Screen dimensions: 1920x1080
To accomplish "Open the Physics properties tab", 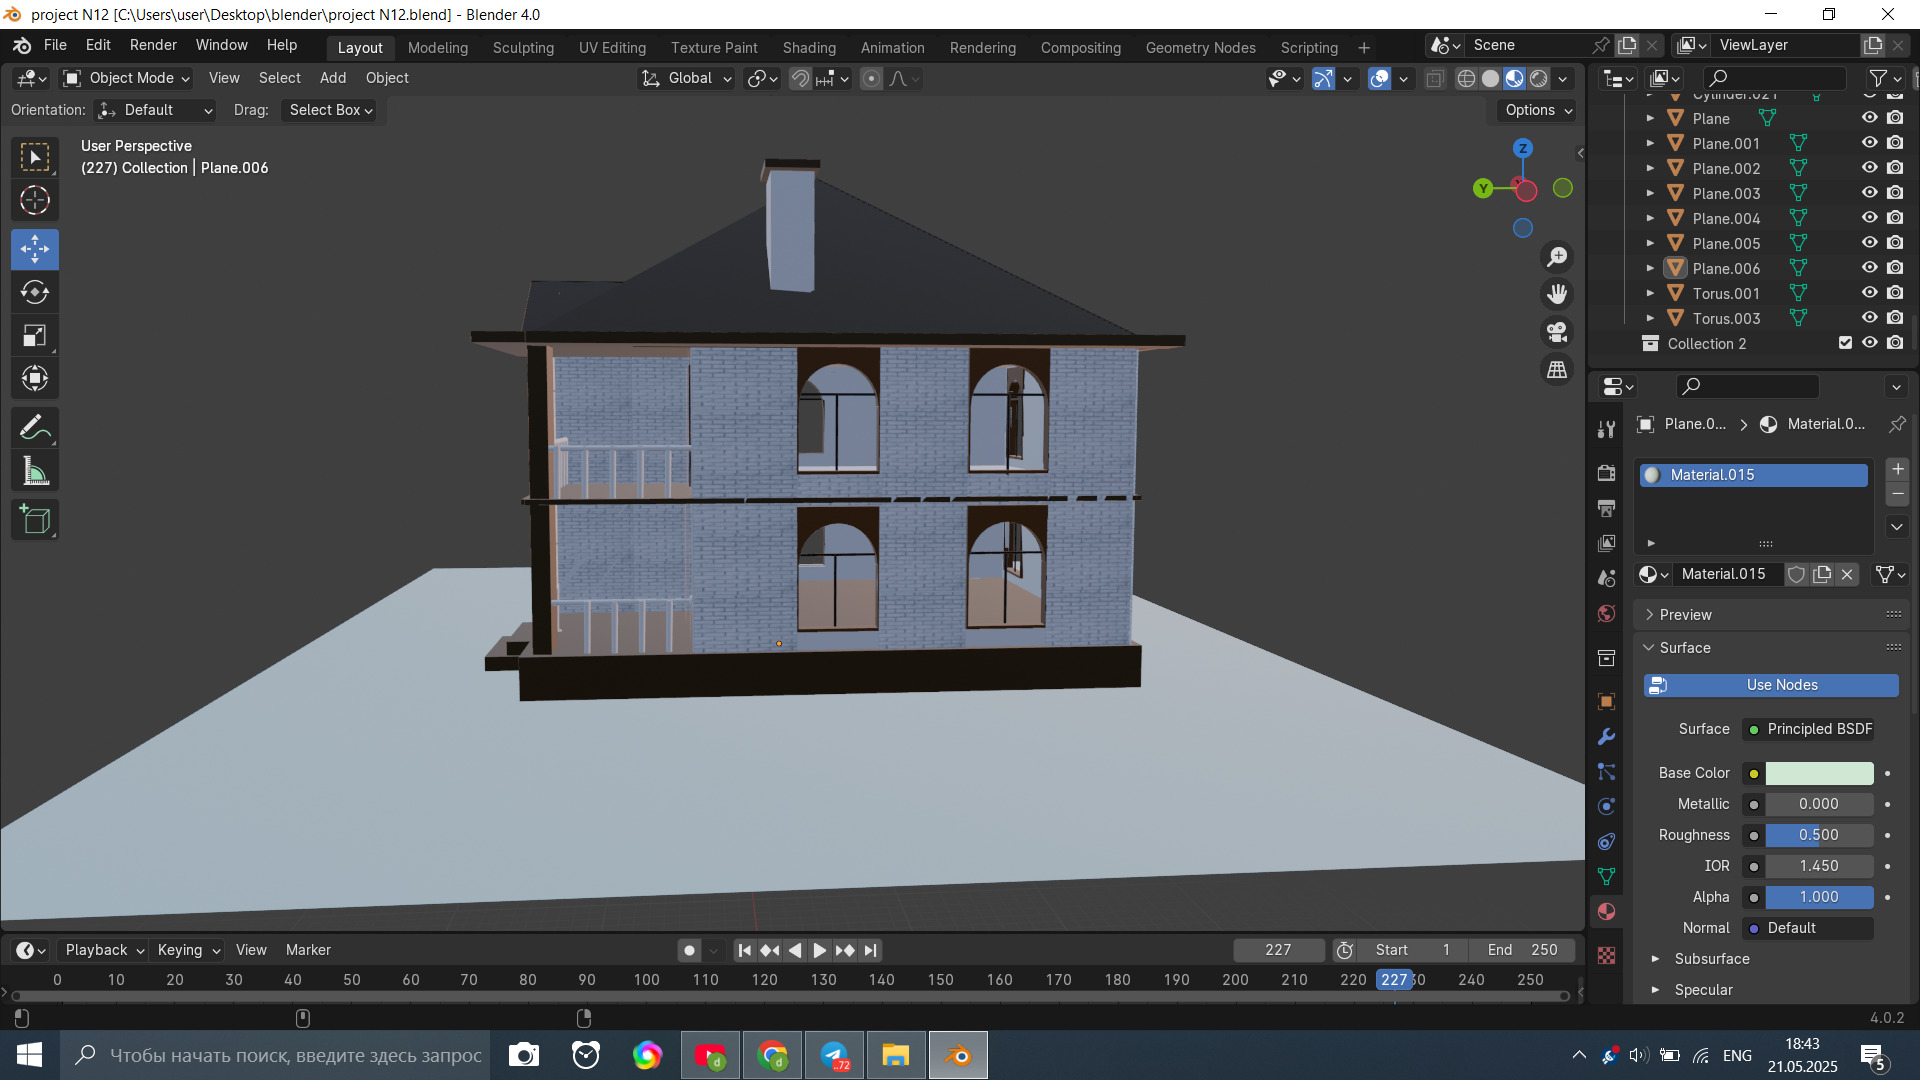I will pyautogui.click(x=1606, y=806).
